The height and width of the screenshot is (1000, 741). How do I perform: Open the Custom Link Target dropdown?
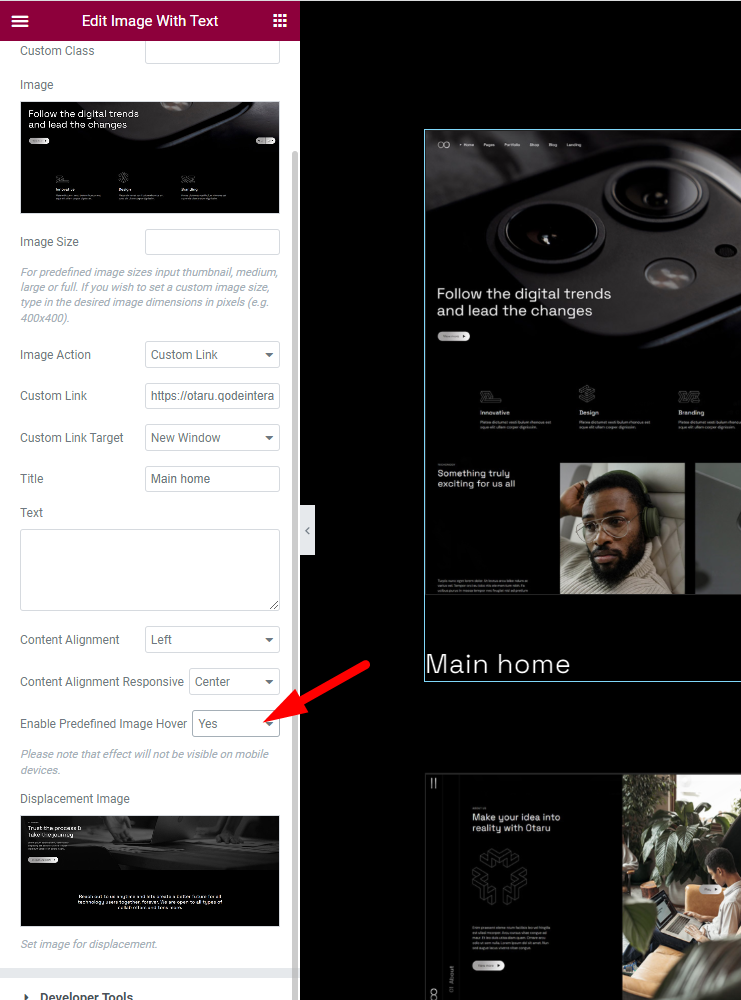coord(212,438)
